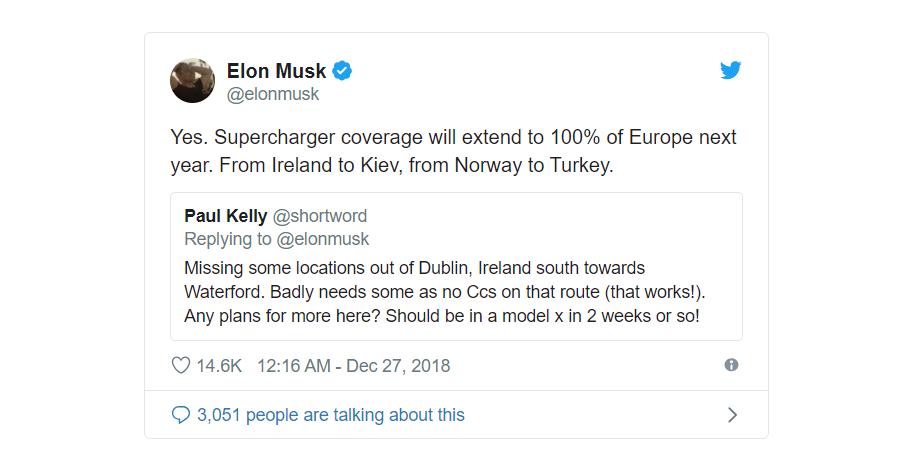The image size is (898, 472).
Task: Click the @shortword handle
Action: tap(320, 216)
